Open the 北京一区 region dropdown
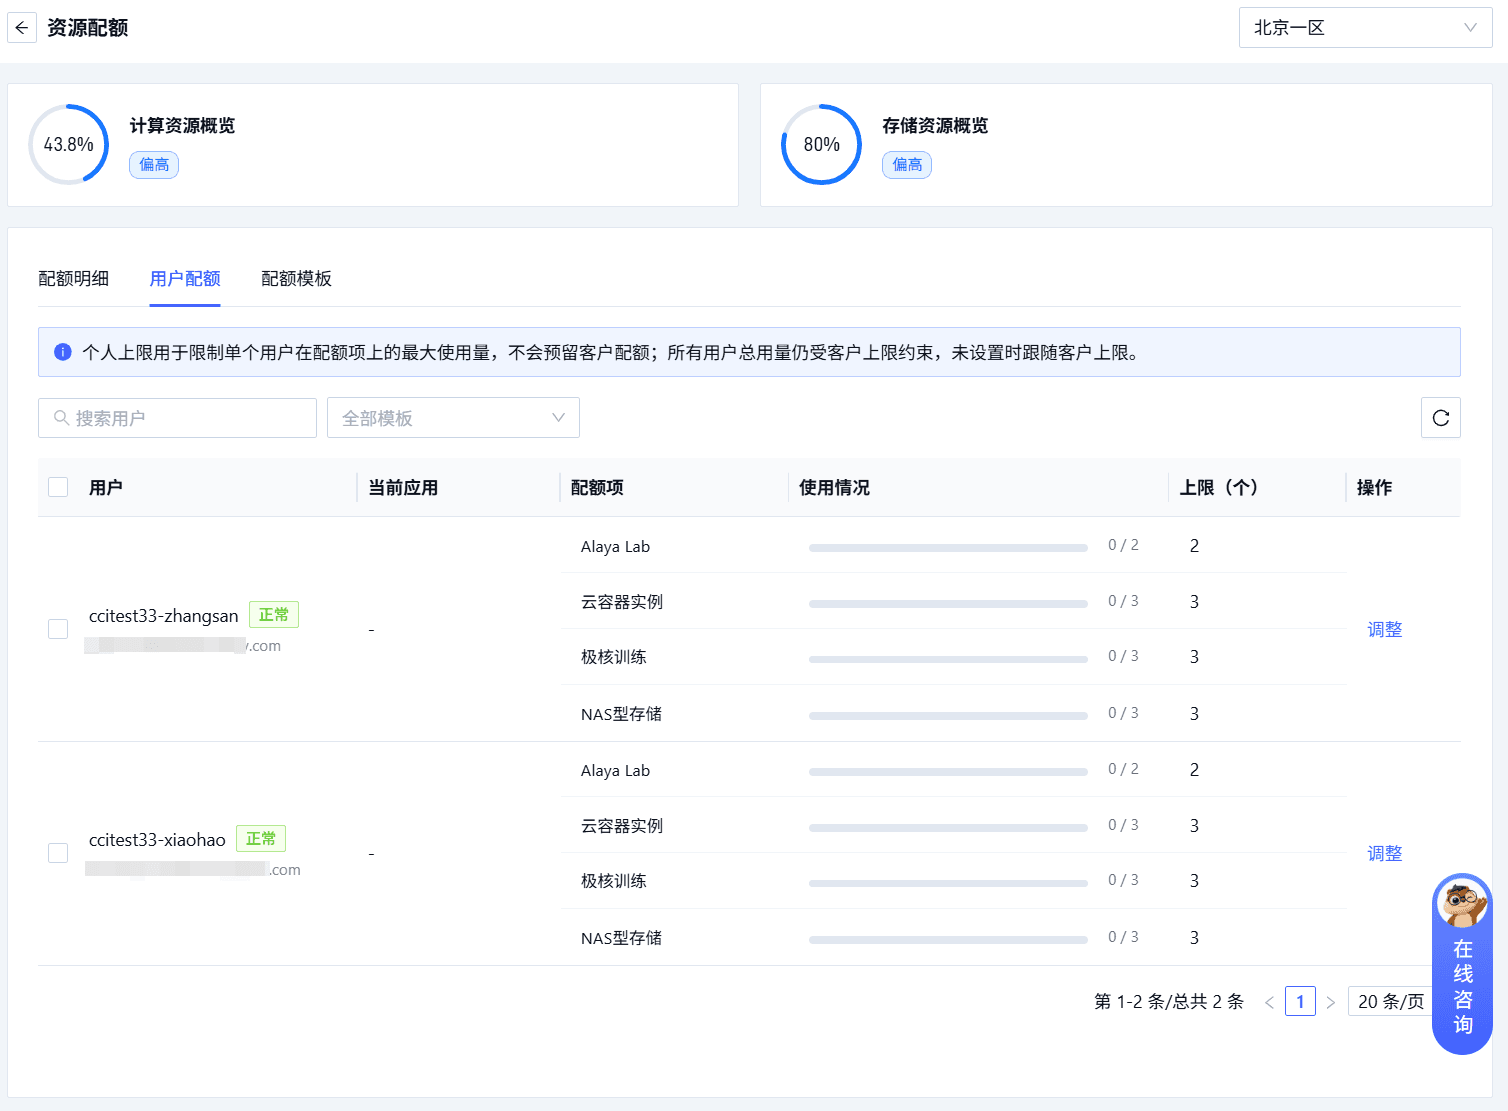Screen dimensions: 1508x1111 1365,28
